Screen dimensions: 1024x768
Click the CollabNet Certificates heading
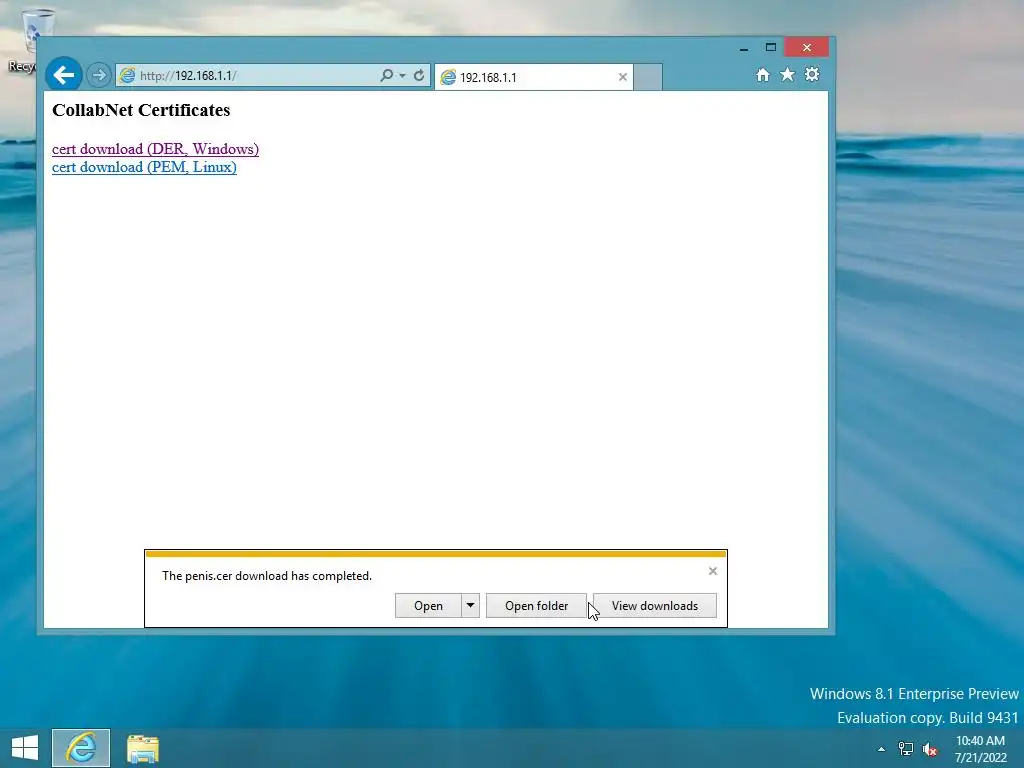tap(141, 110)
